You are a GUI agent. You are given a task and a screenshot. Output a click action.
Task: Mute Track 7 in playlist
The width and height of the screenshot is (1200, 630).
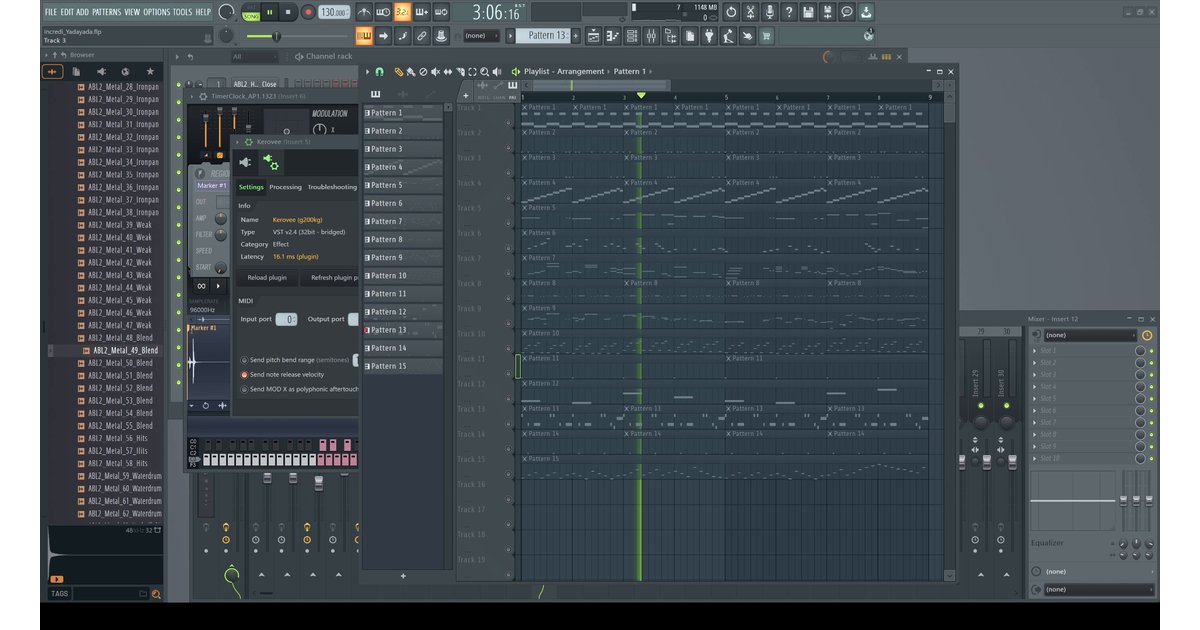click(509, 275)
